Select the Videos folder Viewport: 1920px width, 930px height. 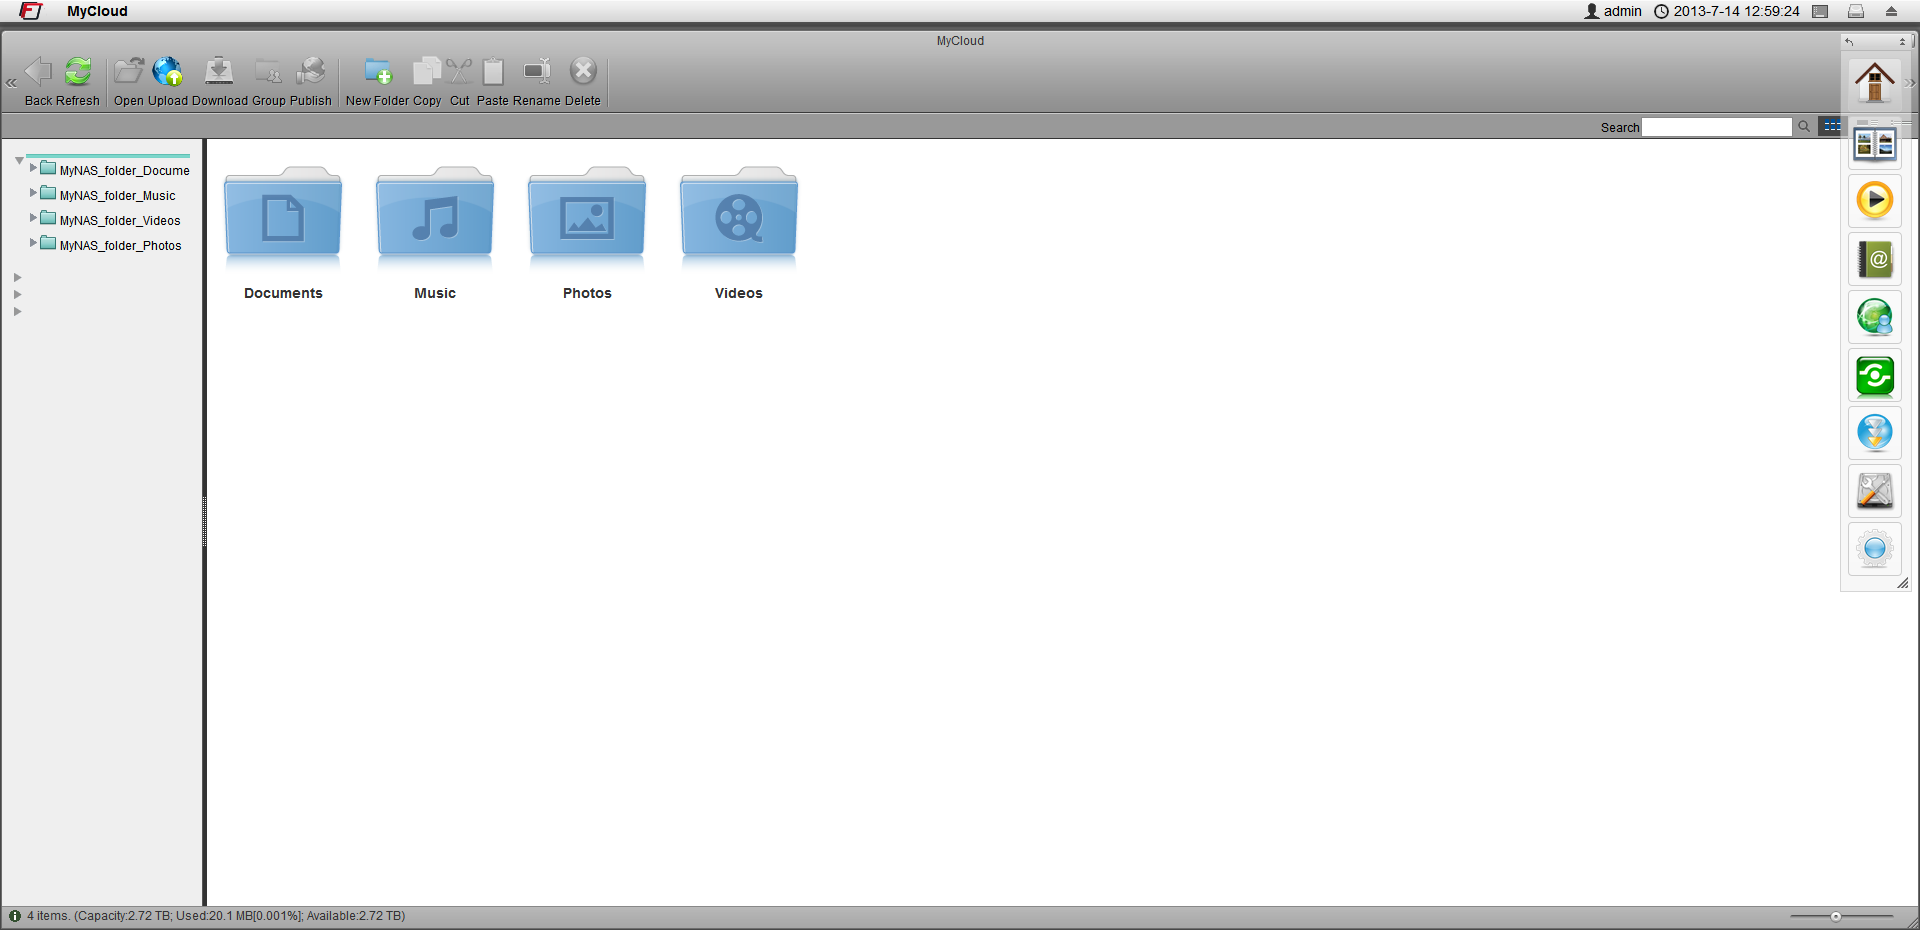(739, 233)
